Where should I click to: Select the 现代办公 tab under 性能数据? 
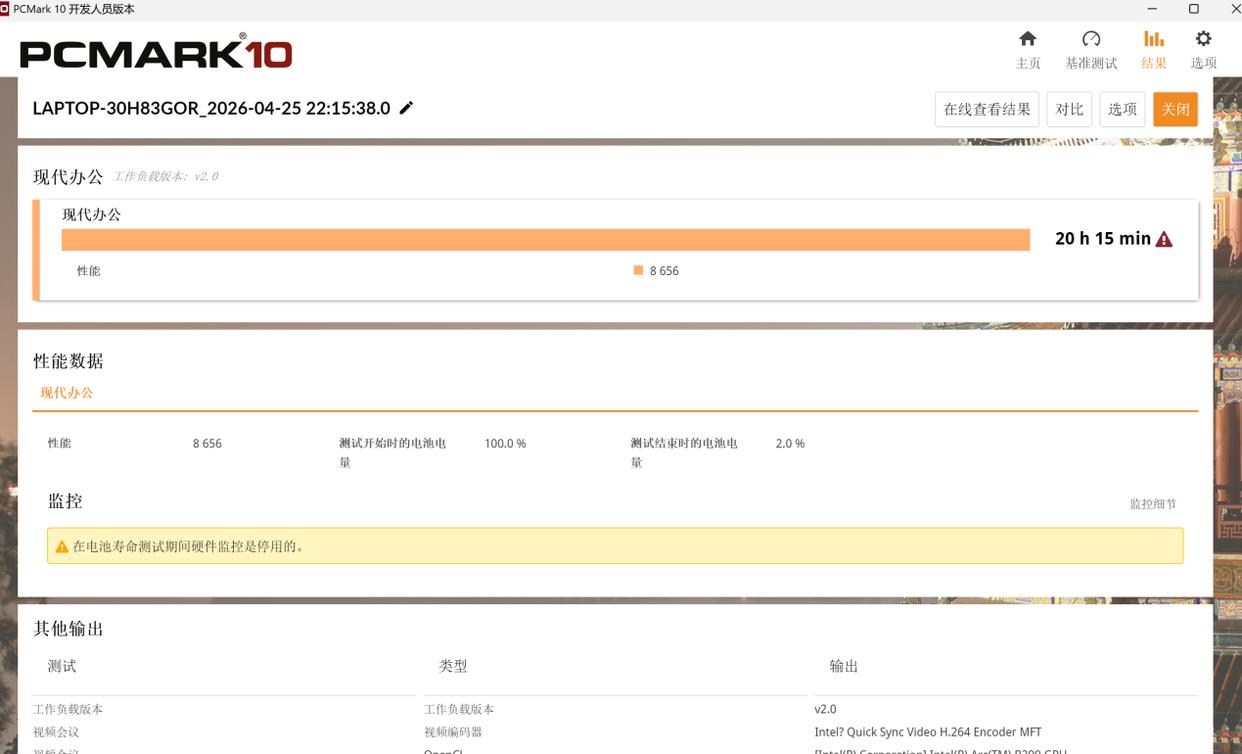click(67, 393)
